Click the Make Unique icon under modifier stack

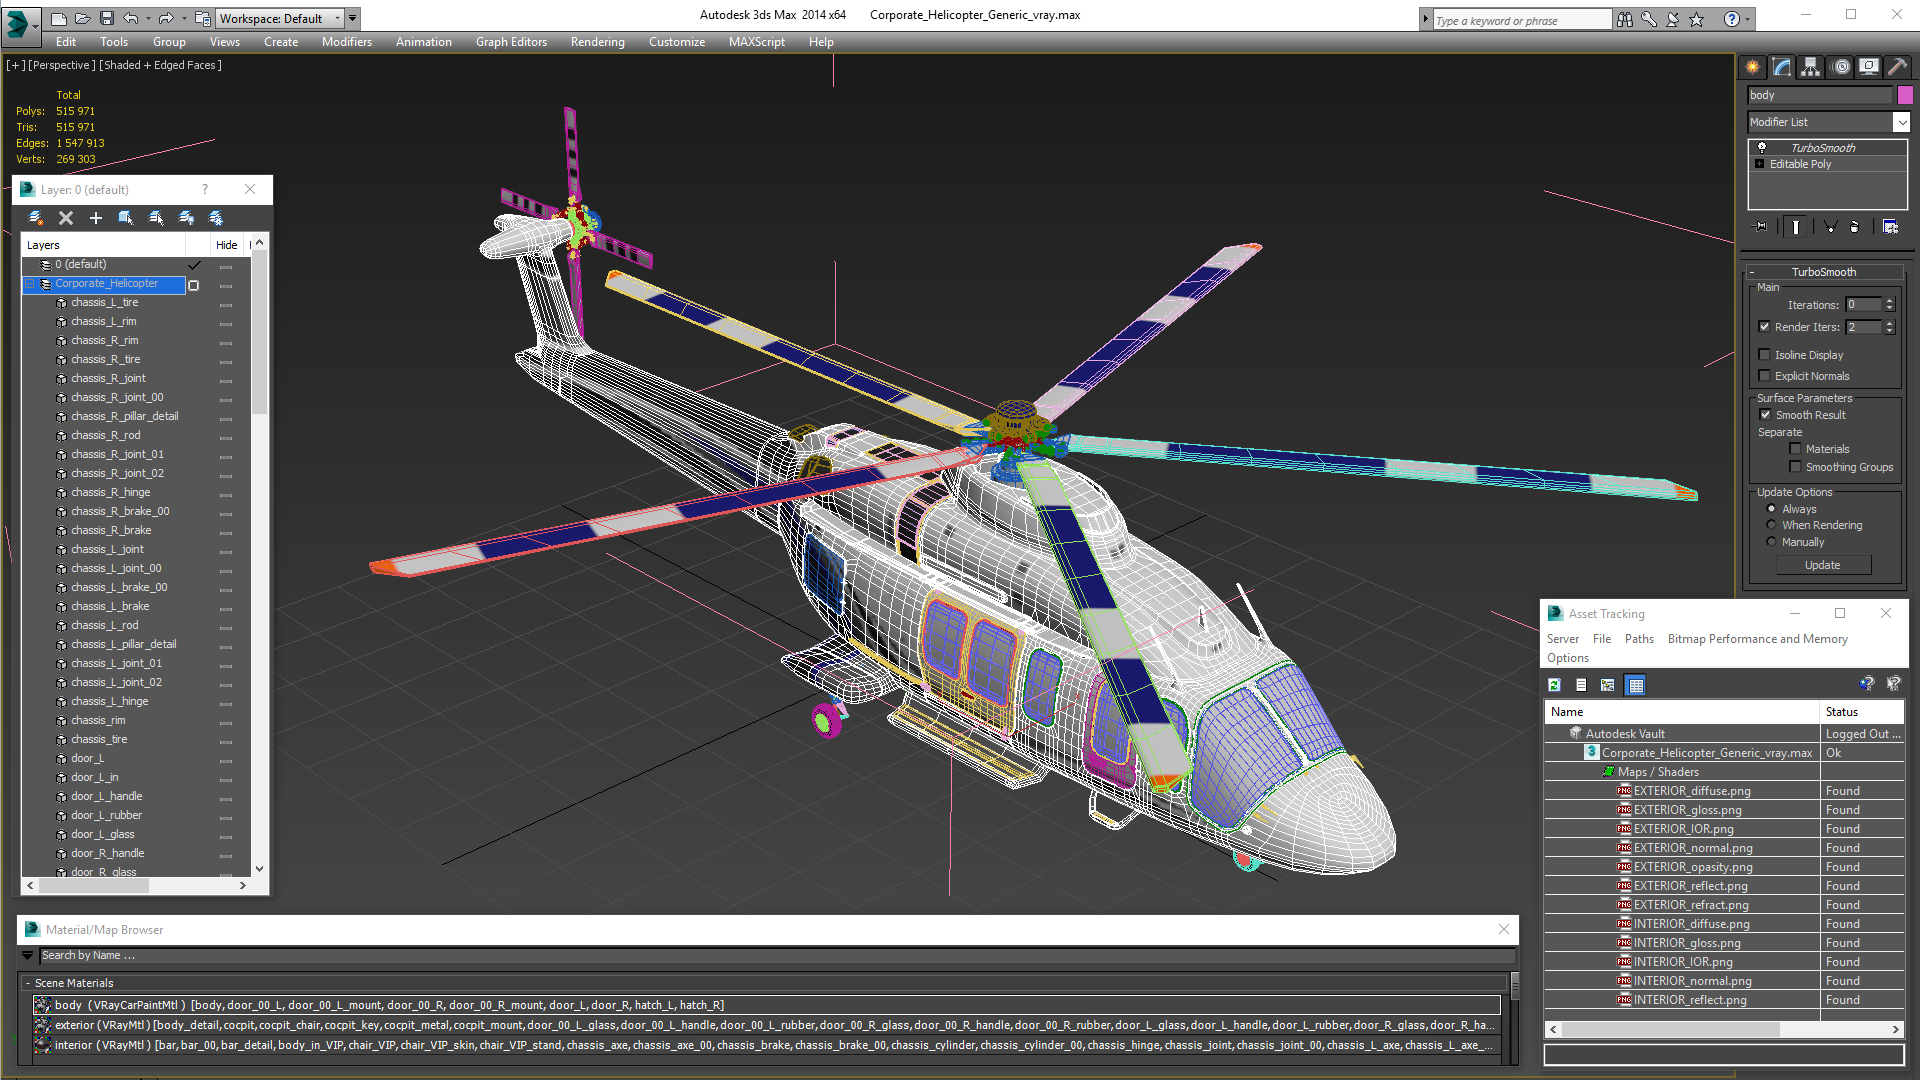pyautogui.click(x=1830, y=227)
